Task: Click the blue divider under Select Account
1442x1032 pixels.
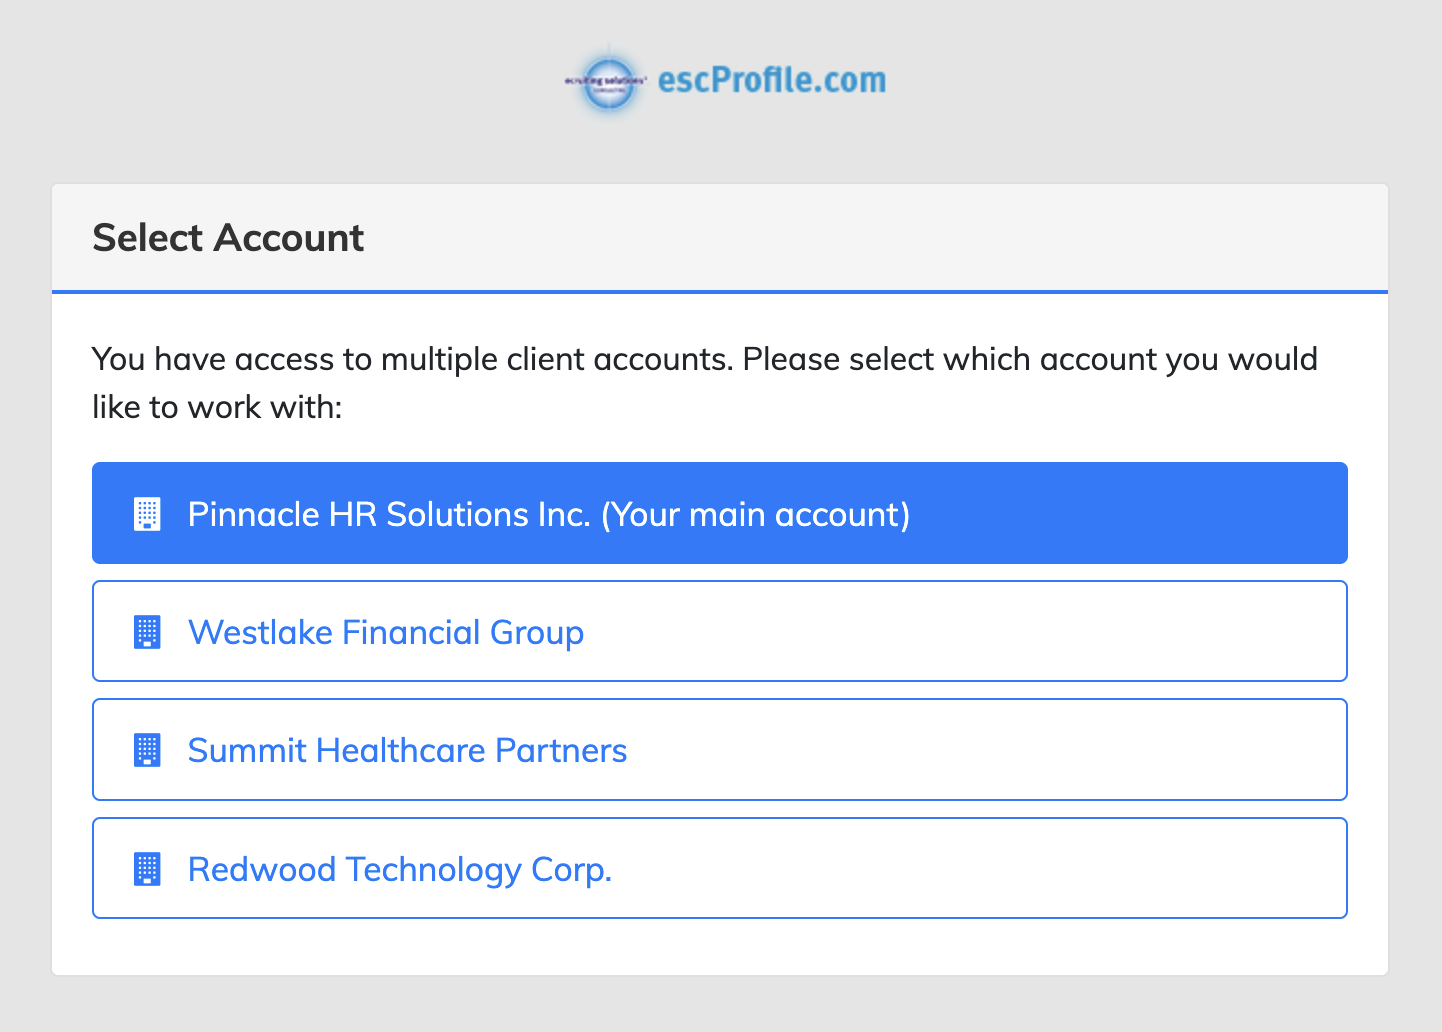Action: click(x=720, y=290)
